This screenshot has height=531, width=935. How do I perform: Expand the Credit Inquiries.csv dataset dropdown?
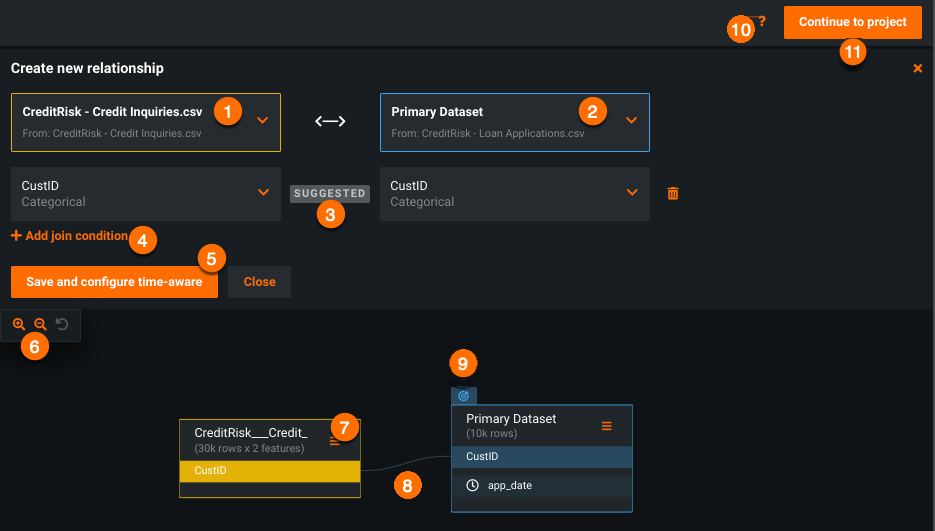[x=262, y=120]
